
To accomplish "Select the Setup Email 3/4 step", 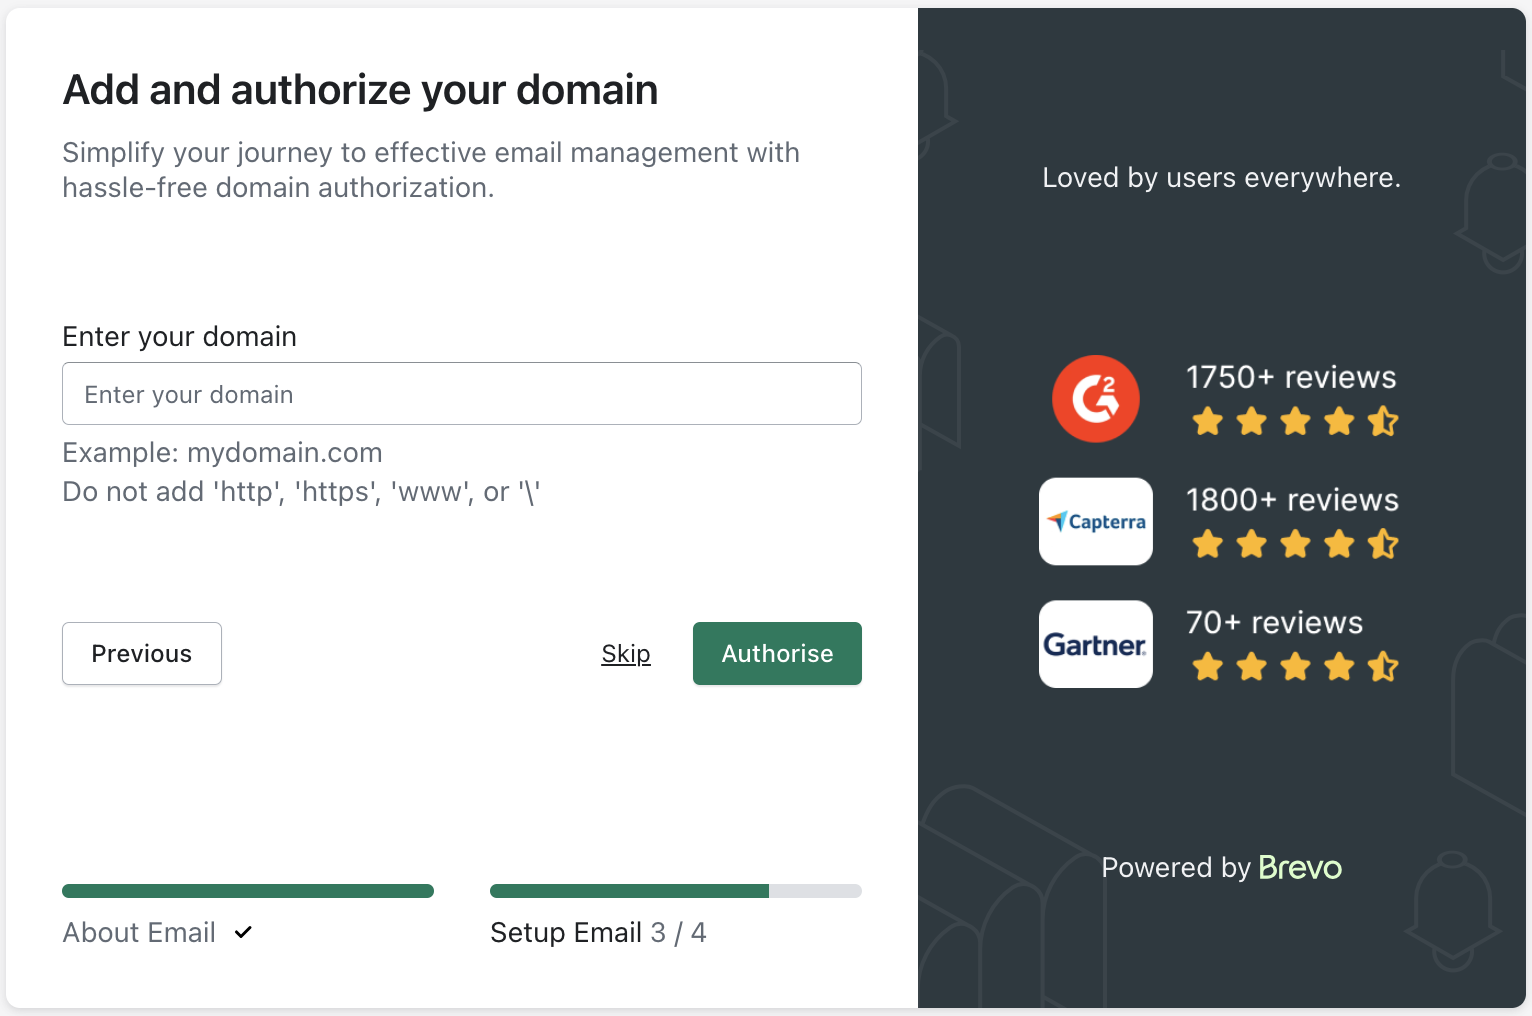I will (x=597, y=932).
